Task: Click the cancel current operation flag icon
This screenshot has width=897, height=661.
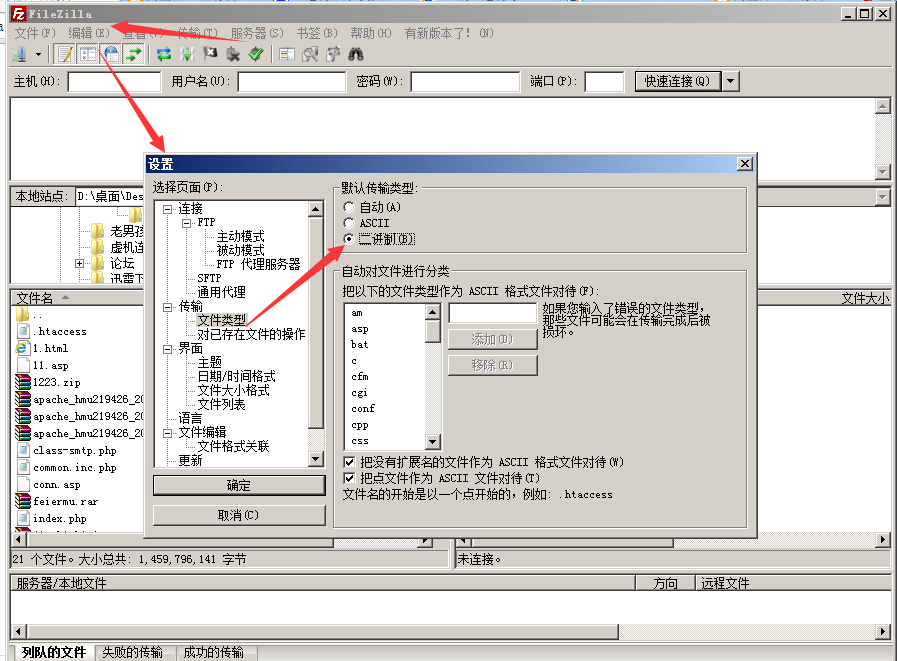Action: pyautogui.click(x=210, y=54)
